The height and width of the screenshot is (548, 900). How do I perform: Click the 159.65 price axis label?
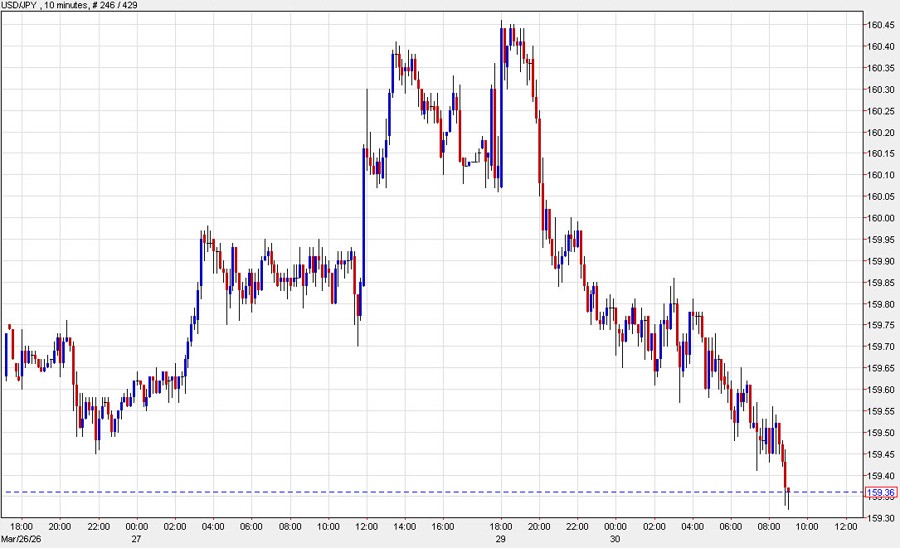[x=880, y=368]
